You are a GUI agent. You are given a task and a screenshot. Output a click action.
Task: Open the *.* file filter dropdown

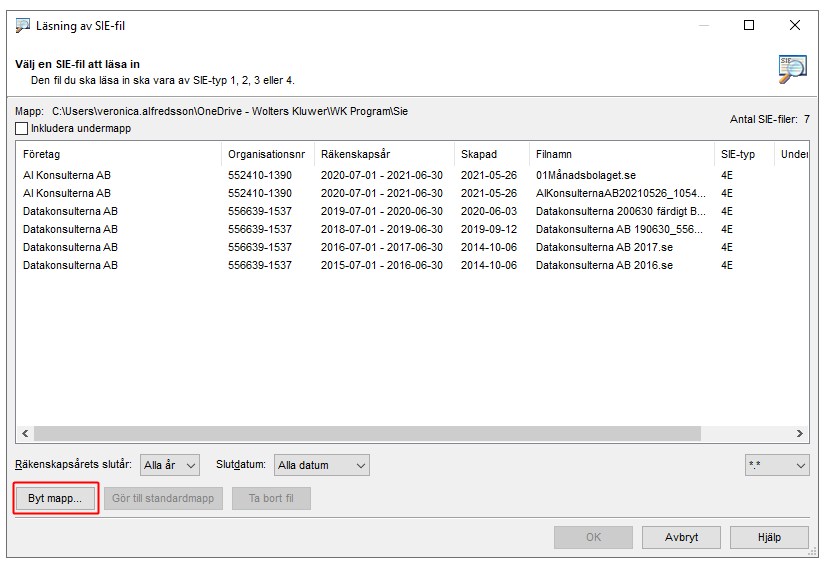pyautogui.click(x=777, y=465)
